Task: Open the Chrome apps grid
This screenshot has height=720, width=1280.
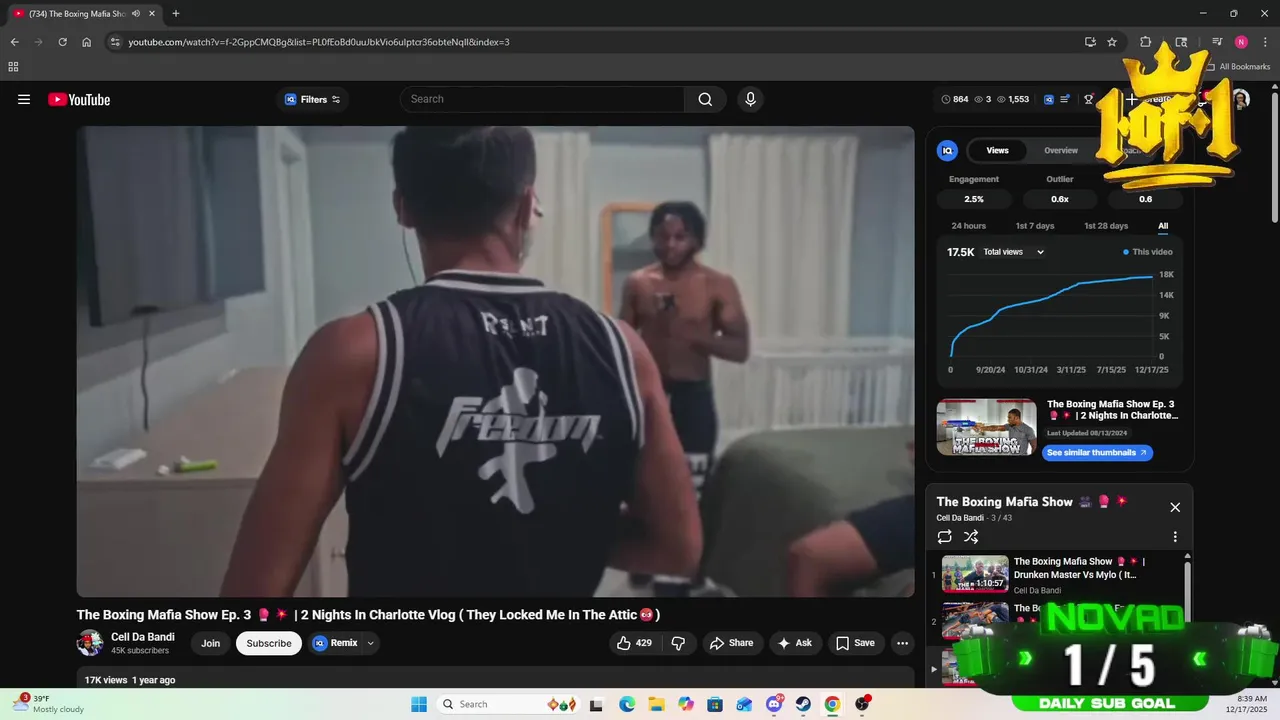Action: [13, 67]
